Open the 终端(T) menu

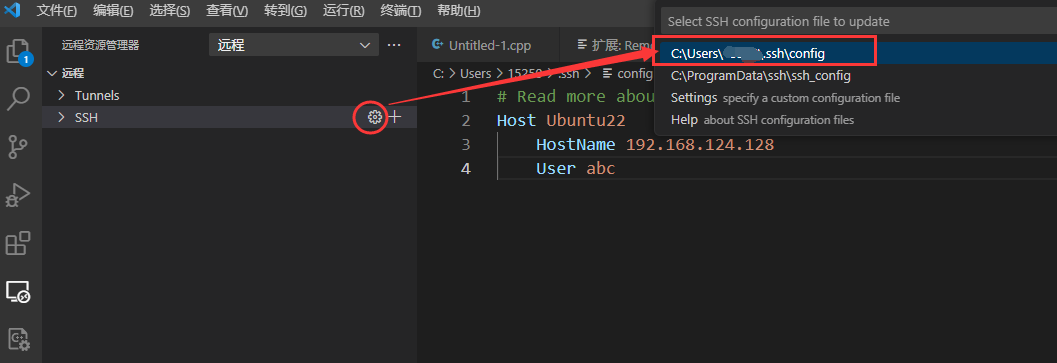[x=401, y=11]
